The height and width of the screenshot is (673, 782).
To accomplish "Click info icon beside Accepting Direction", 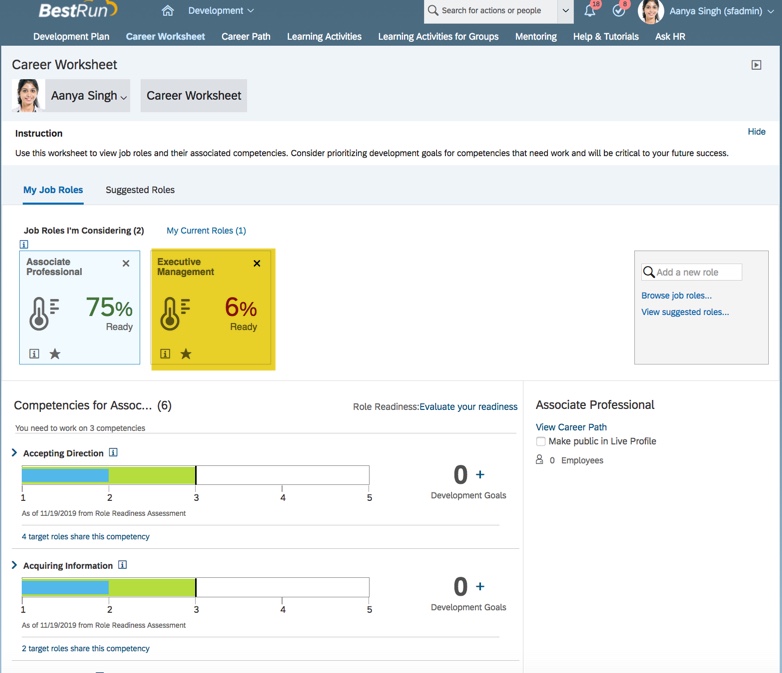I will [113, 453].
